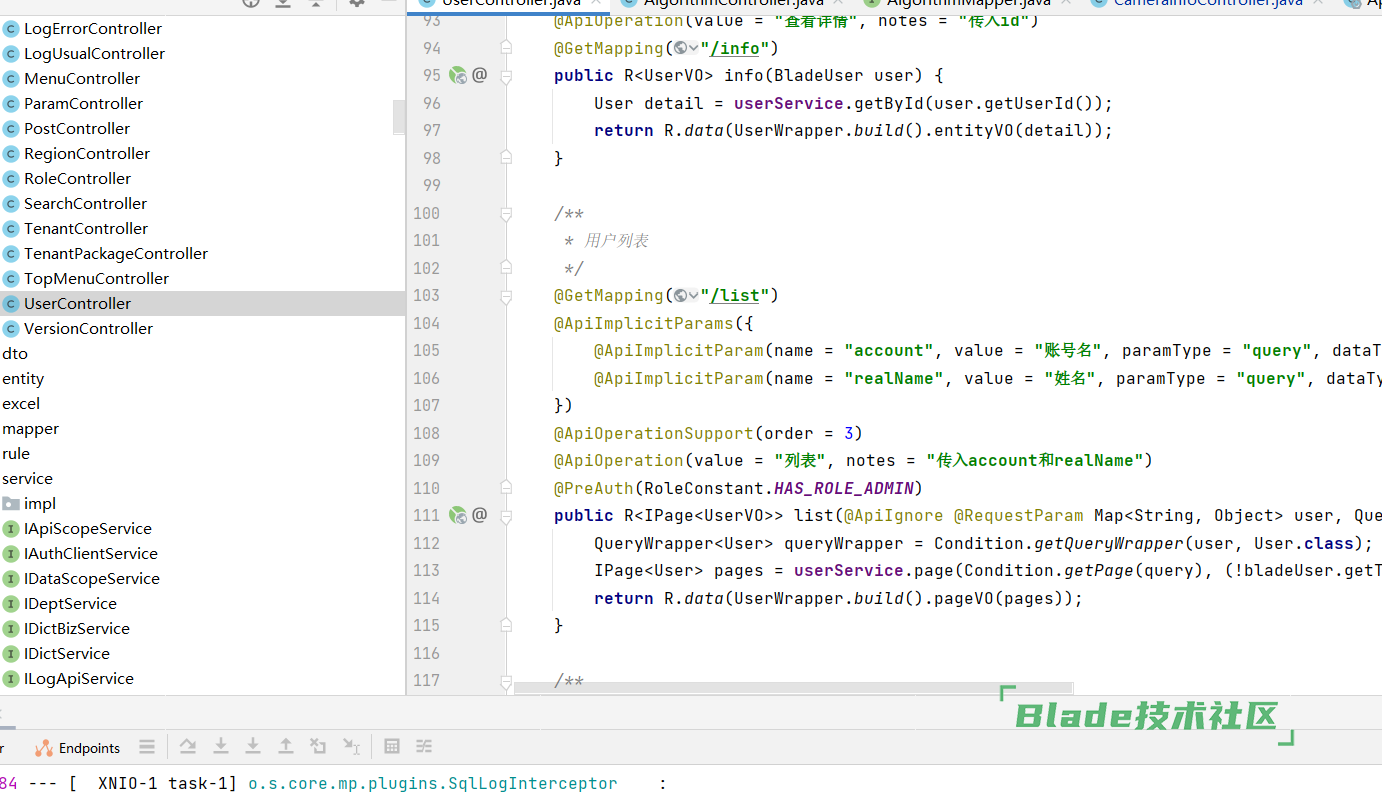Open URL actions dropdown next to "/info"

pos(693,48)
